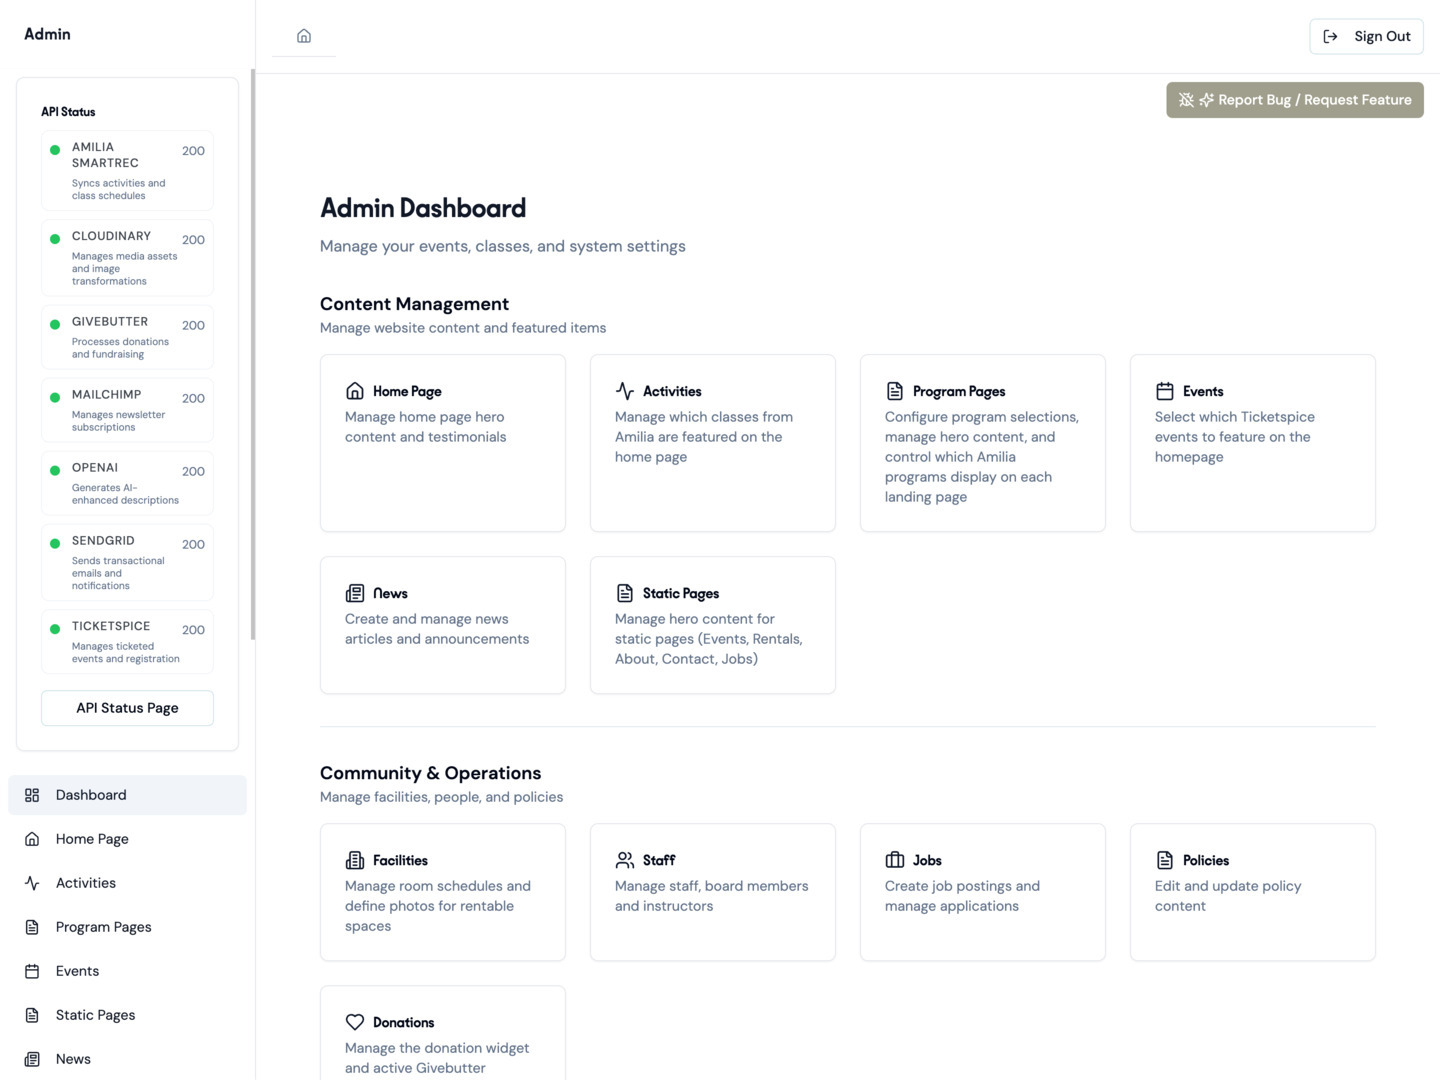The height and width of the screenshot is (1080, 1440).
Task: Open the Staff card title
Action: click(x=659, y=860)
